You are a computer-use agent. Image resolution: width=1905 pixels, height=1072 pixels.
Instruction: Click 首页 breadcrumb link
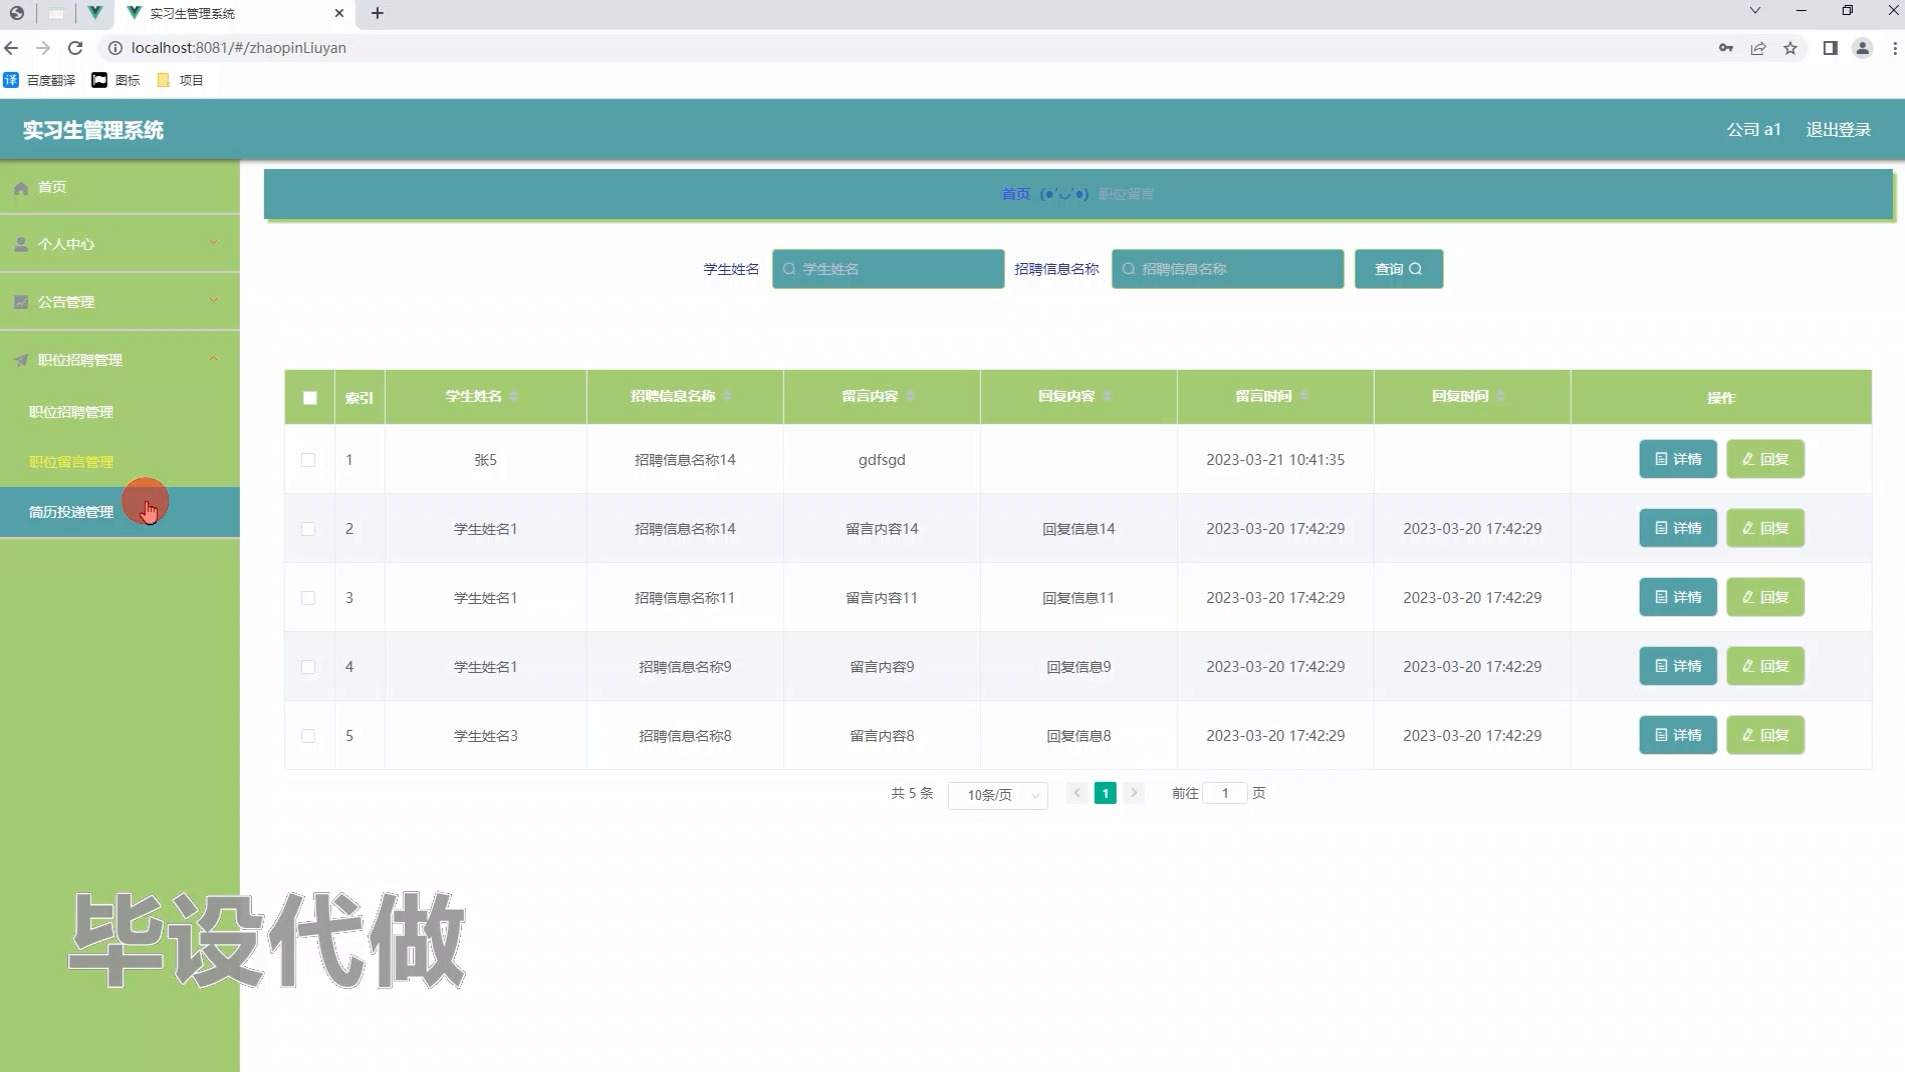click(1016, 194)
